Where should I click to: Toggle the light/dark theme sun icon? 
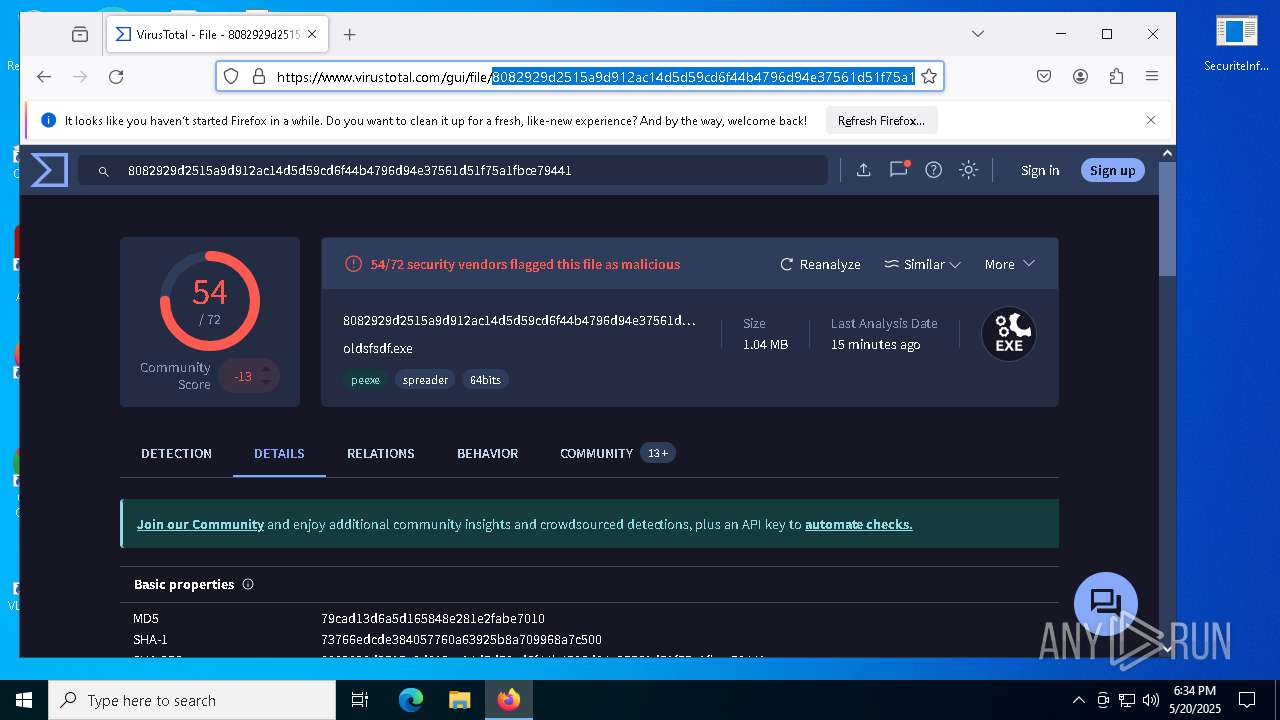(x=968, y=170)
